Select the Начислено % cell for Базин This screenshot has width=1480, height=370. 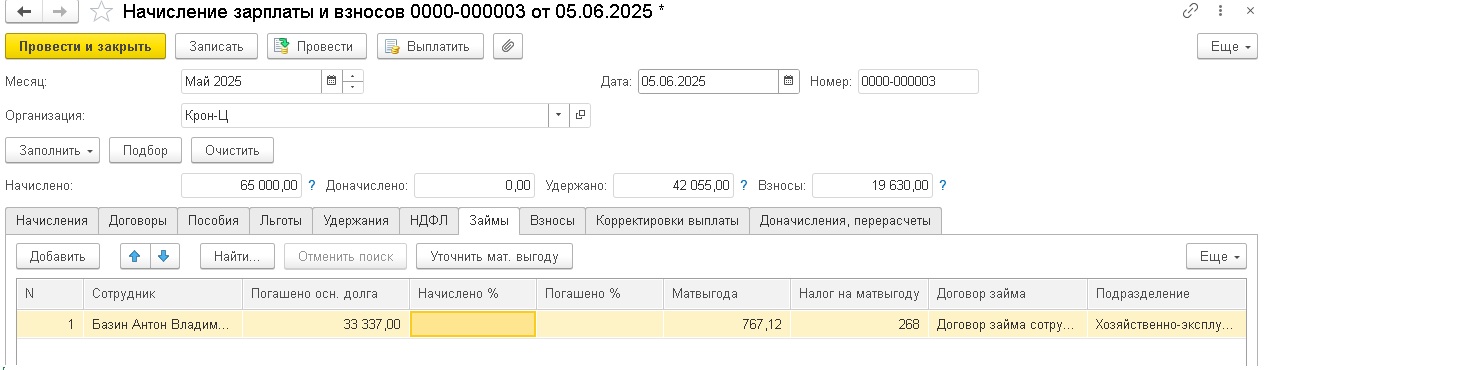473,324
